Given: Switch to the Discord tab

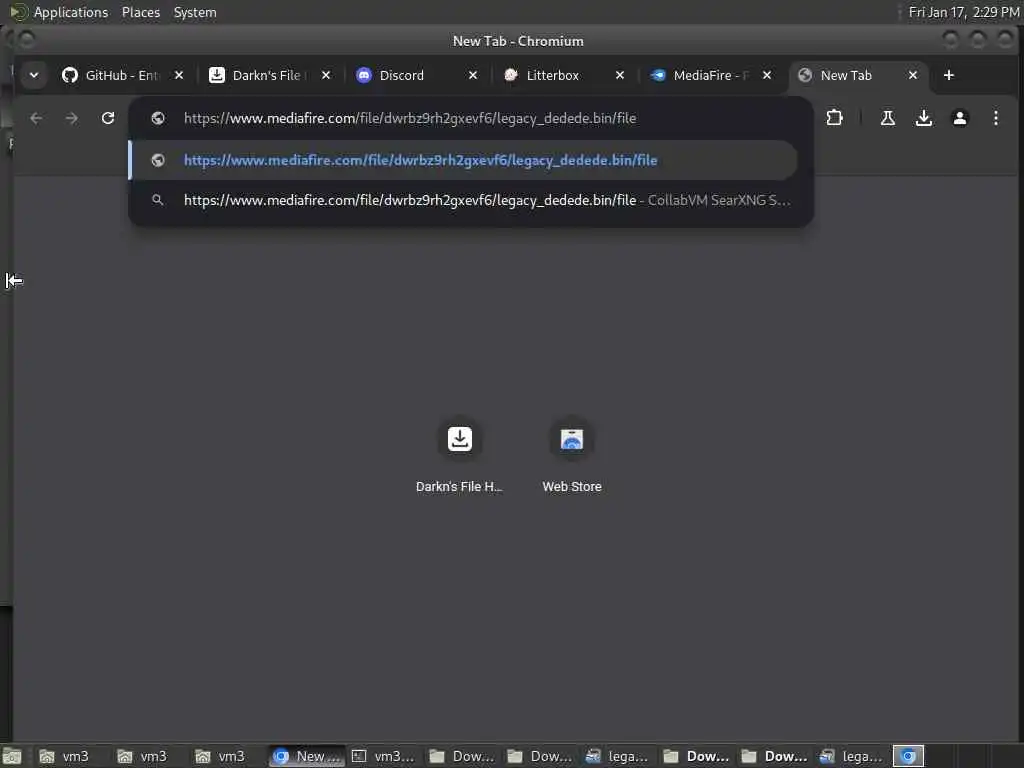Looking at the screenshot, I should (417, 75).
